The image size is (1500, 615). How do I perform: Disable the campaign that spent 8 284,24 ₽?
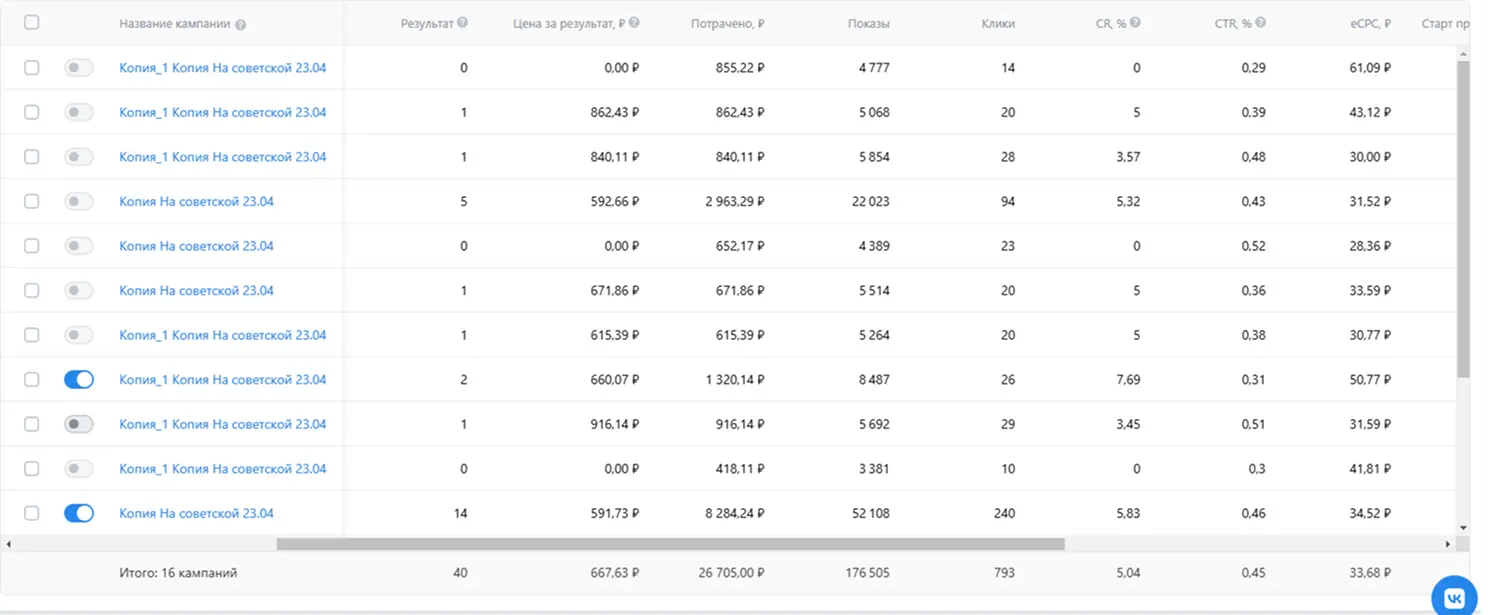coord(79,513)
